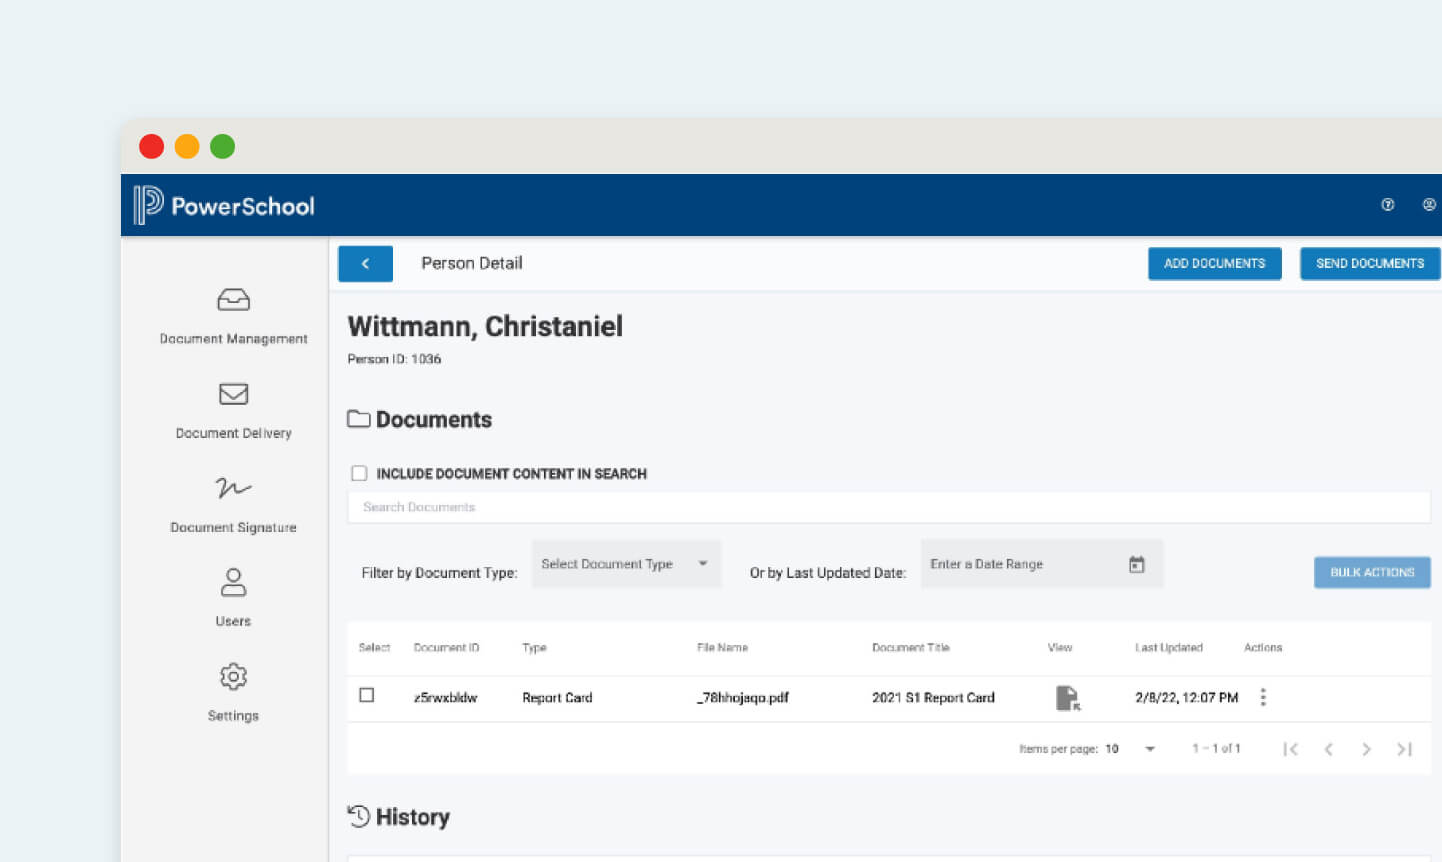Image resolution: width=1442 pixels, height=862 pixels.
Task: Enable Include Document Content in Search
Action: [359, 473]
